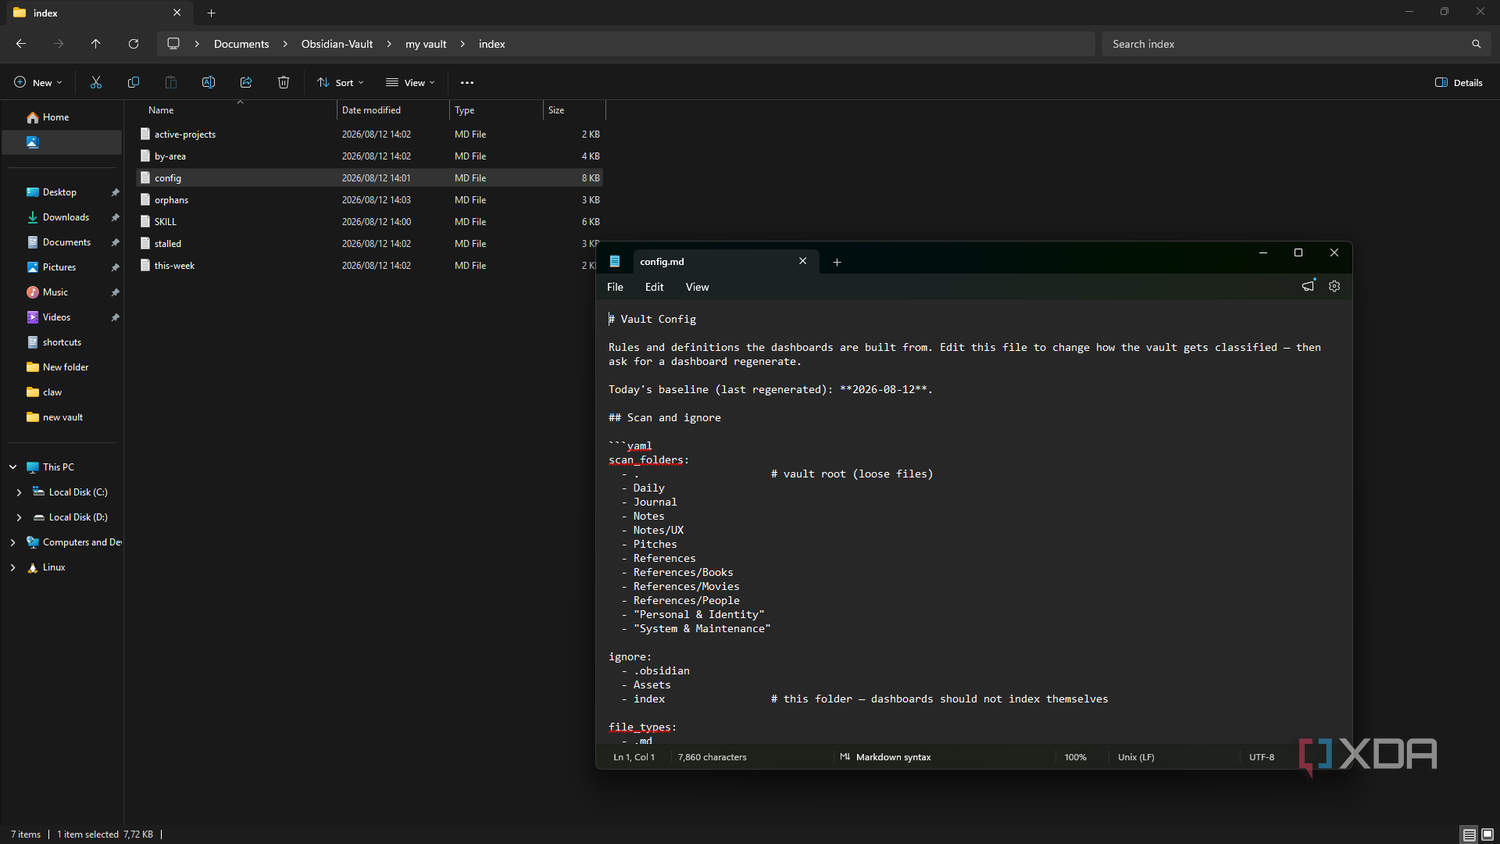Image resolution: width=1500 pixels, height=844 pixels.
Task: Select the orphans file
Action: [x=370, y=200]
